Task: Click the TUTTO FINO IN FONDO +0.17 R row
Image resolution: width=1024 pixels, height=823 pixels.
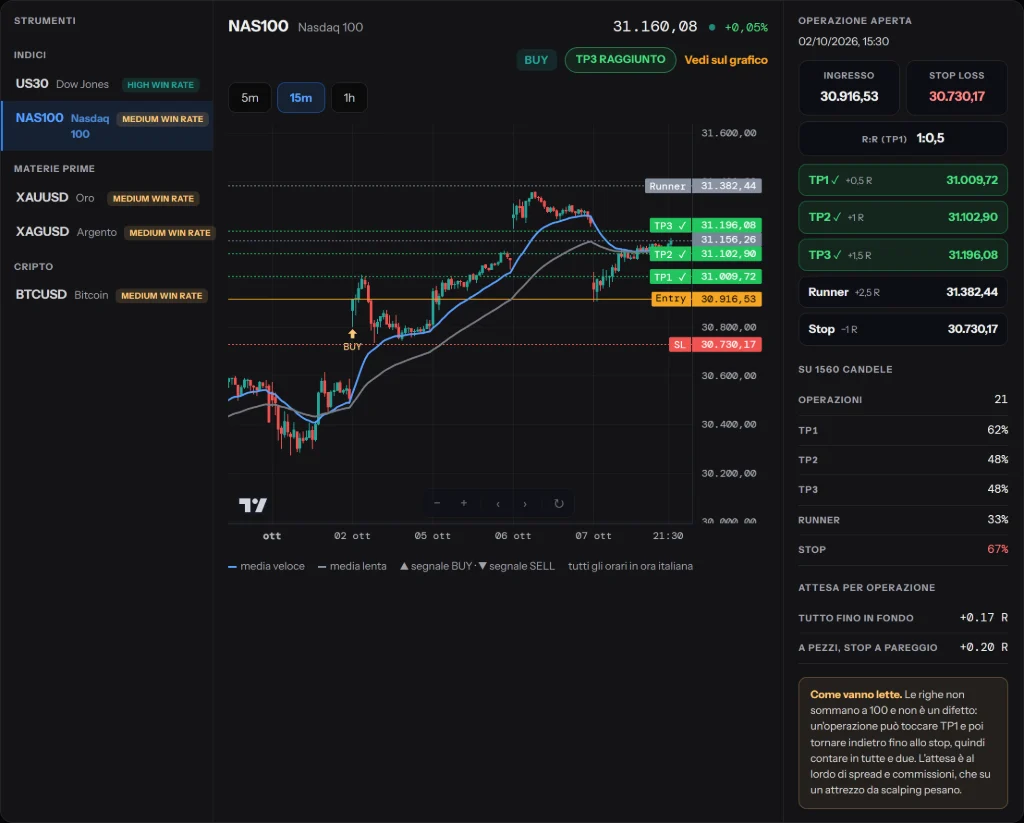Action: 903,617
